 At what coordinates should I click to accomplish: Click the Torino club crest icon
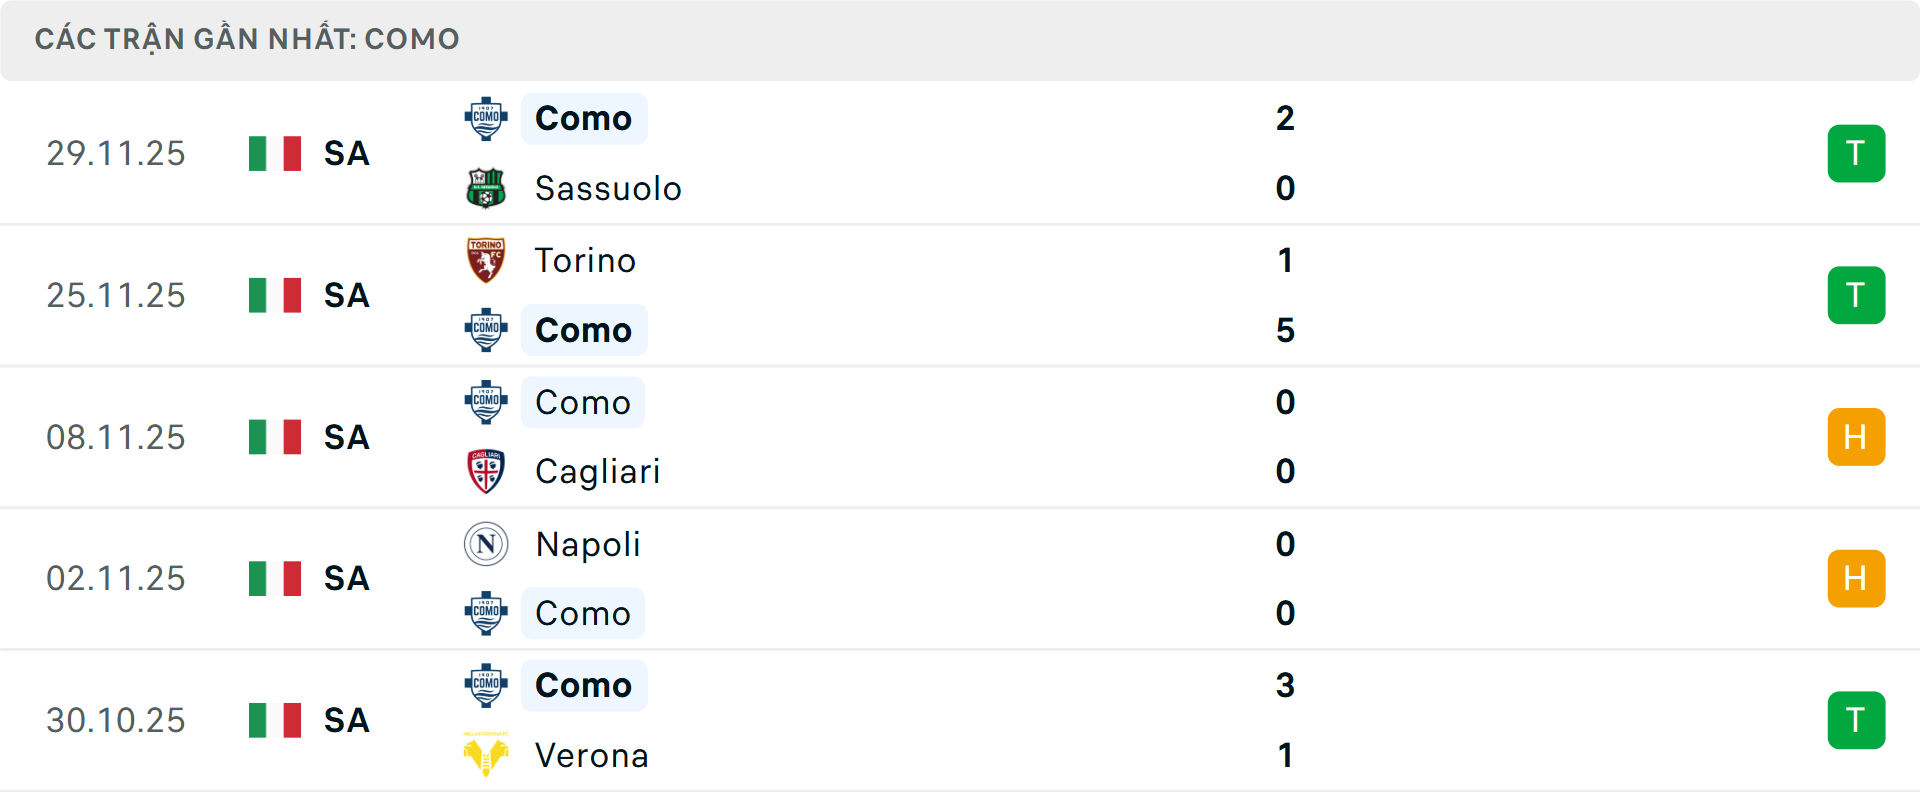point(486,260)
